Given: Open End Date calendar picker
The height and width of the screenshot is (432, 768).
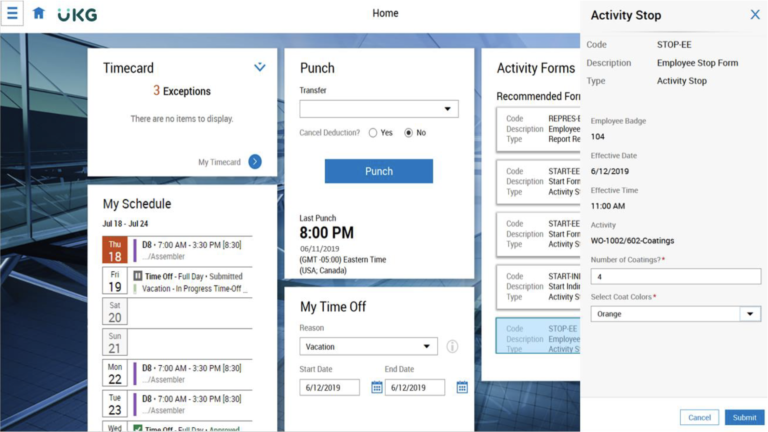Looking at the screenshot, I should pyautogui.click(x=462, y=387).
